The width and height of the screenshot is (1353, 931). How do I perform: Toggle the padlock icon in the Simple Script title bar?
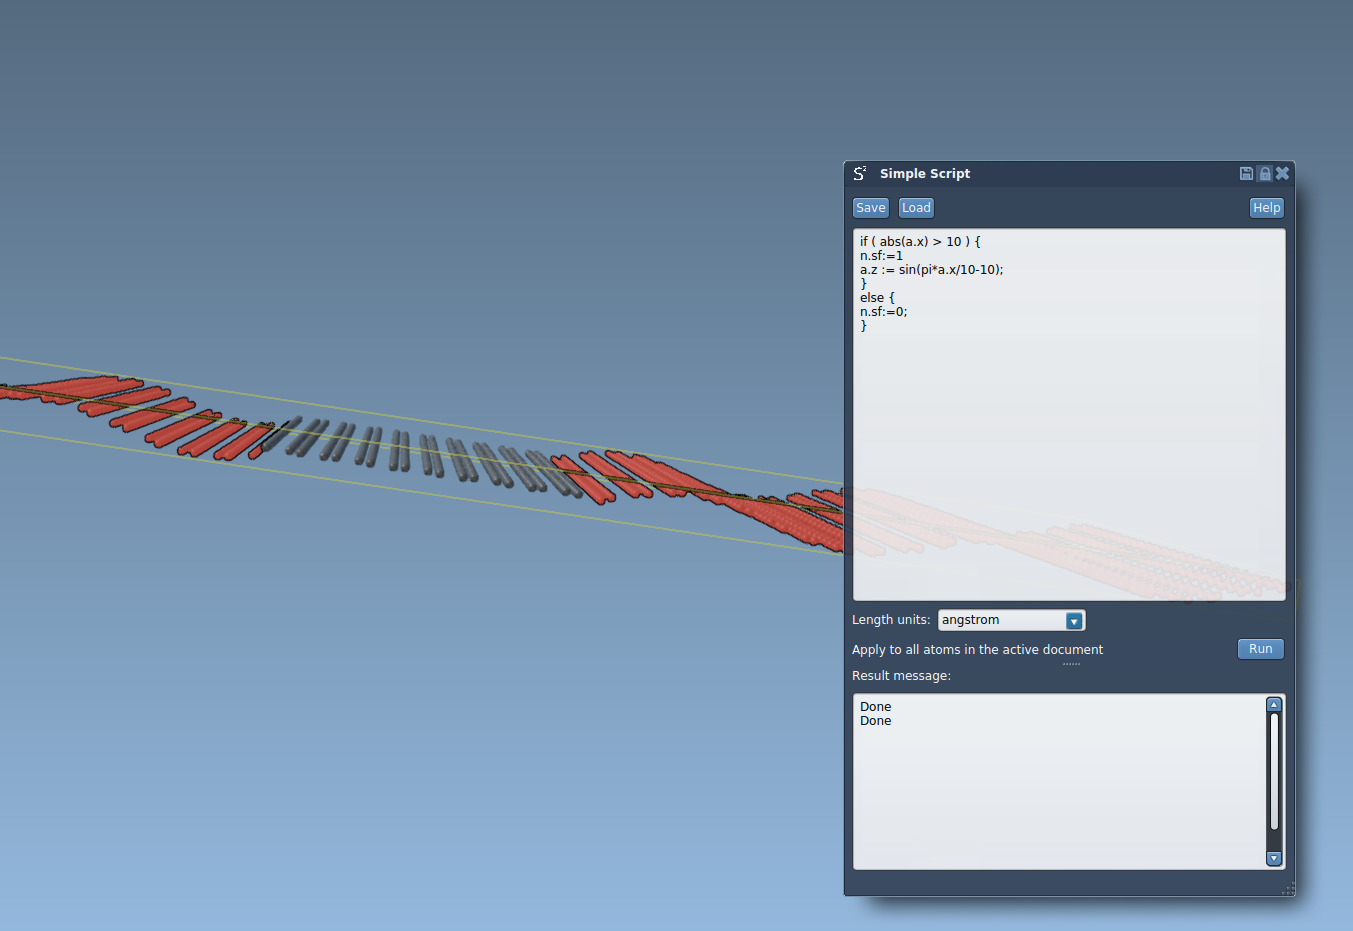(1264, 173)
